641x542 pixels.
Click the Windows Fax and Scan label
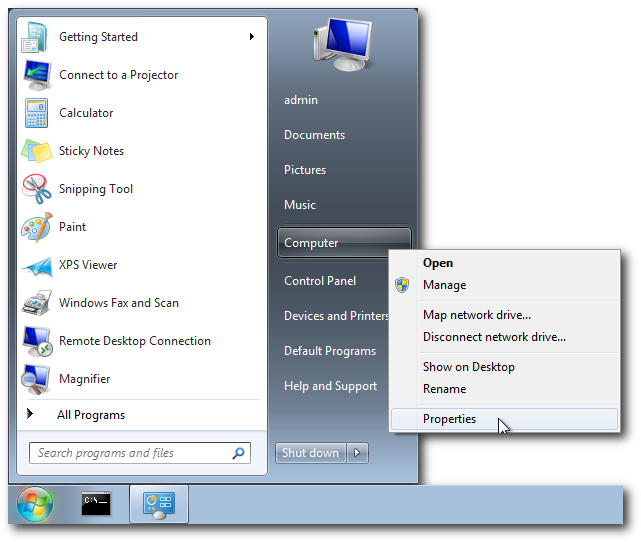pyautogui.click(x=119, y=303)
